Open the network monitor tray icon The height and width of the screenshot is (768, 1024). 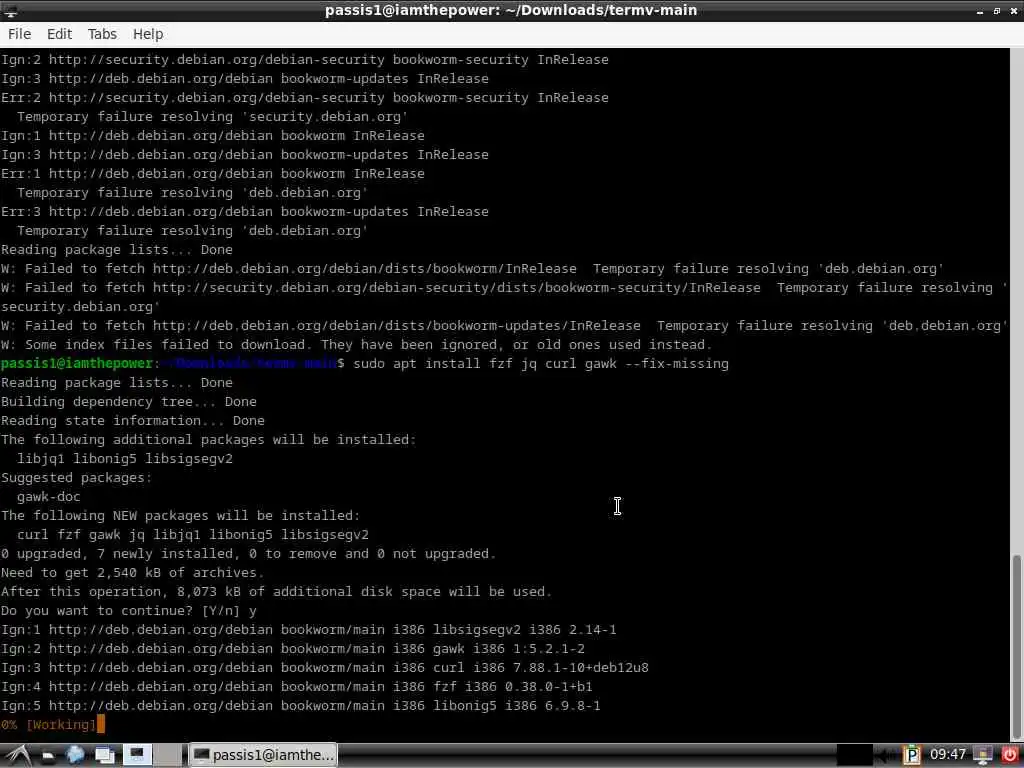(x=982, y=756)
